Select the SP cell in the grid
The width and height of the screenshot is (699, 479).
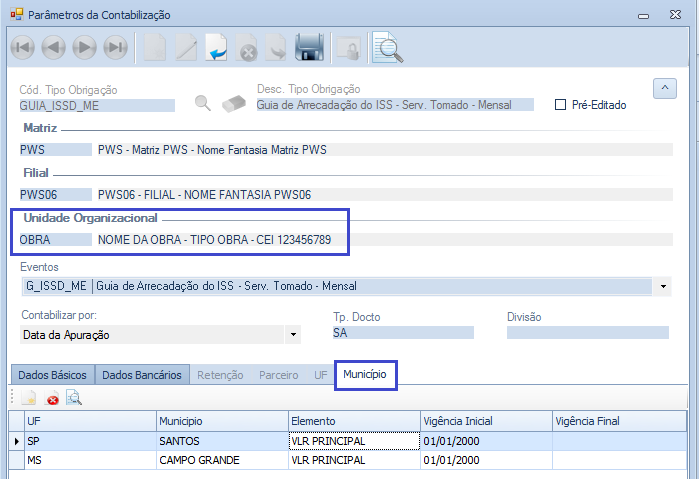(x=90, y=441)
